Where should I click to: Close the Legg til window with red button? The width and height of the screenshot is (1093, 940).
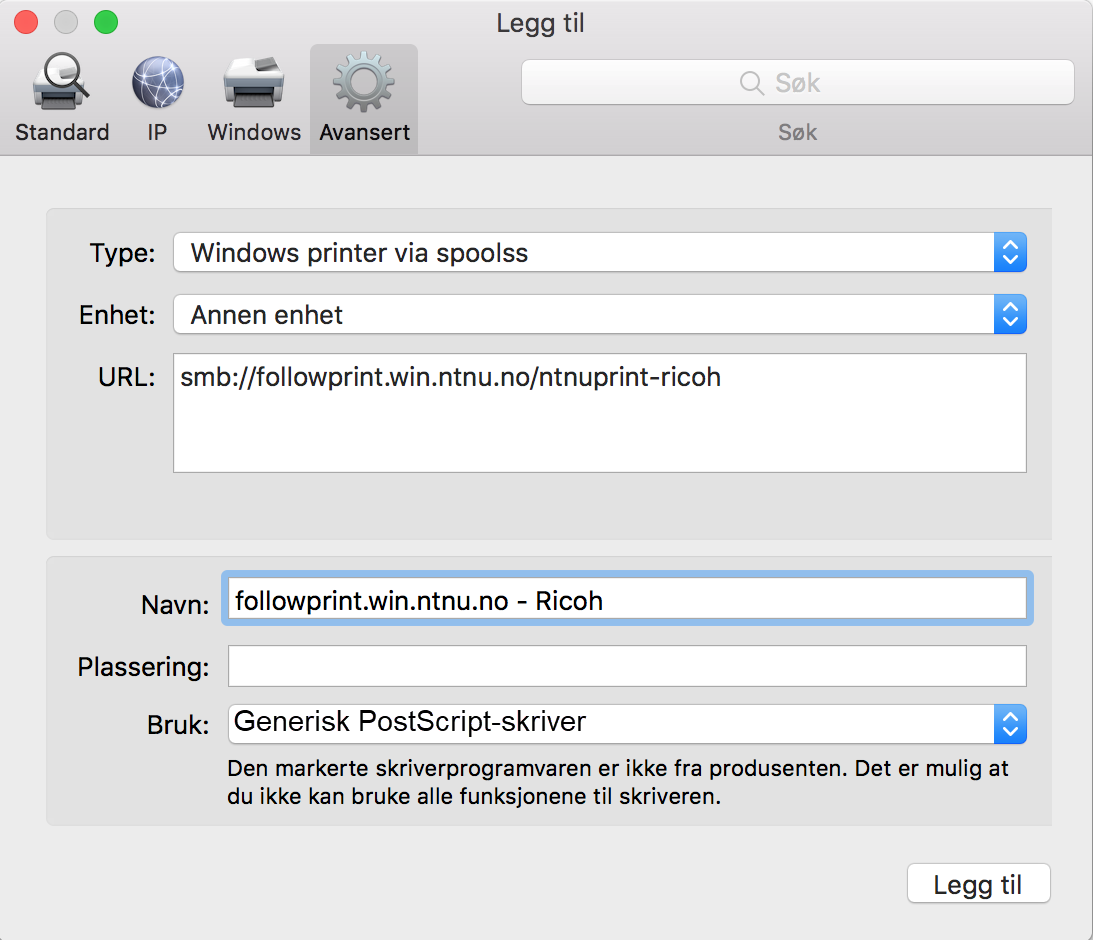(x=26, y=22)
